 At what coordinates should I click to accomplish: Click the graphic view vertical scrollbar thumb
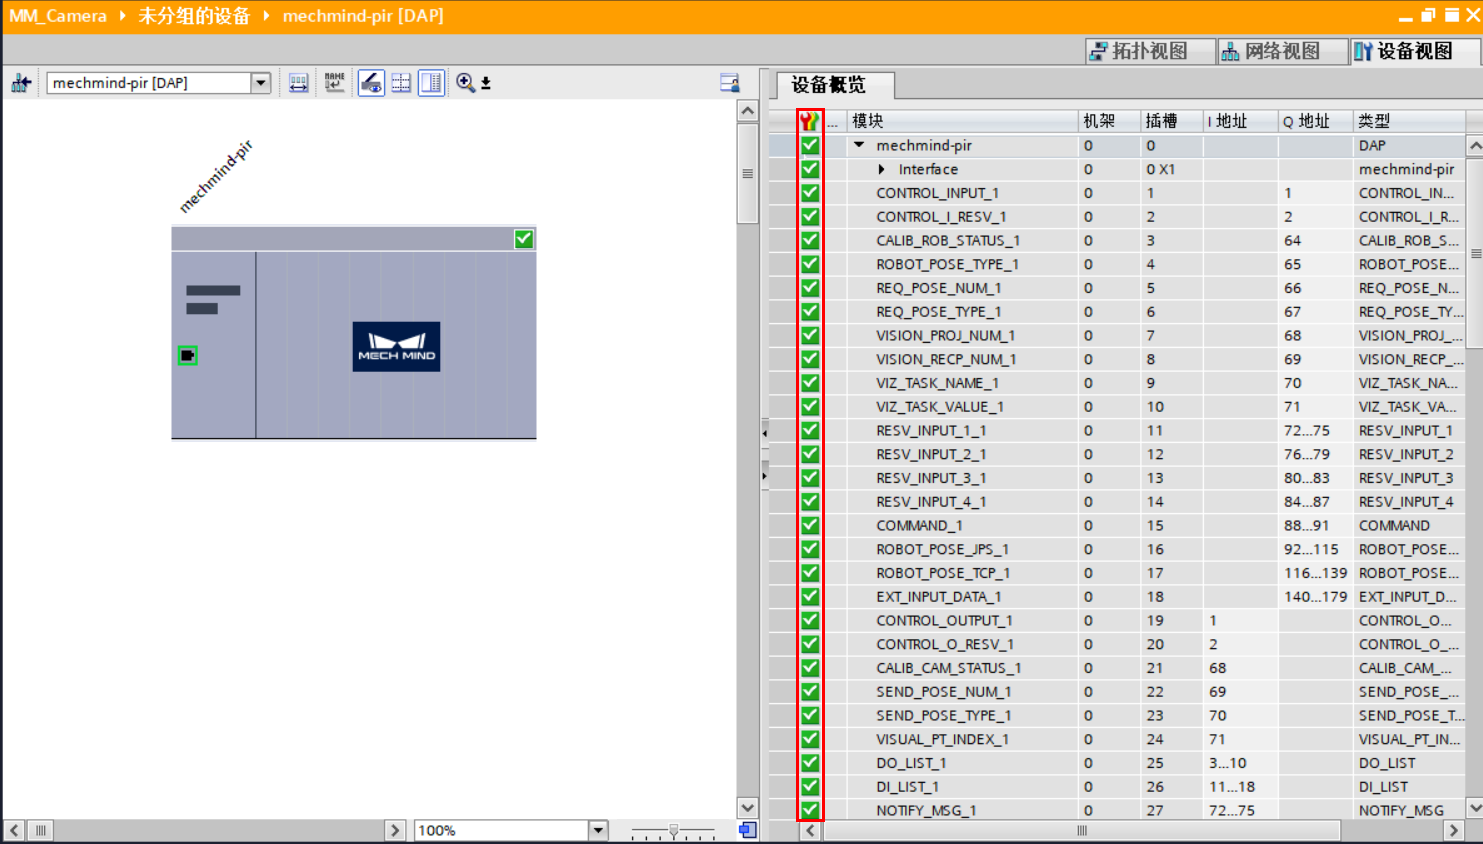click(x=747, y=173)
